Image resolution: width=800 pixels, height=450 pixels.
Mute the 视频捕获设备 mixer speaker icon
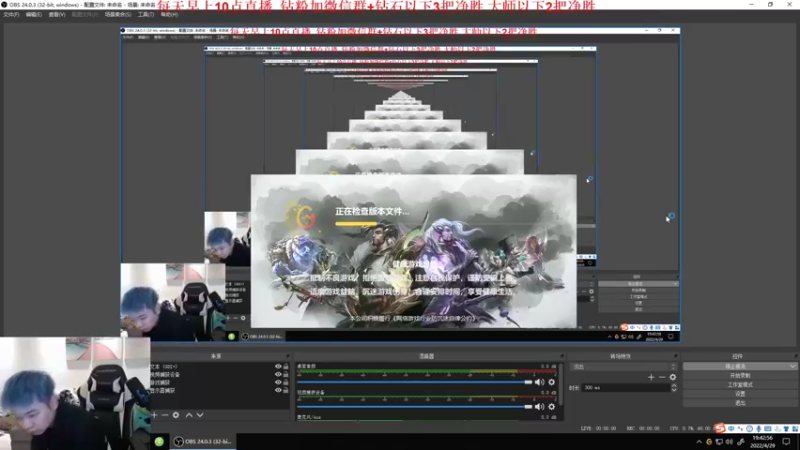(x=539, y=407)
